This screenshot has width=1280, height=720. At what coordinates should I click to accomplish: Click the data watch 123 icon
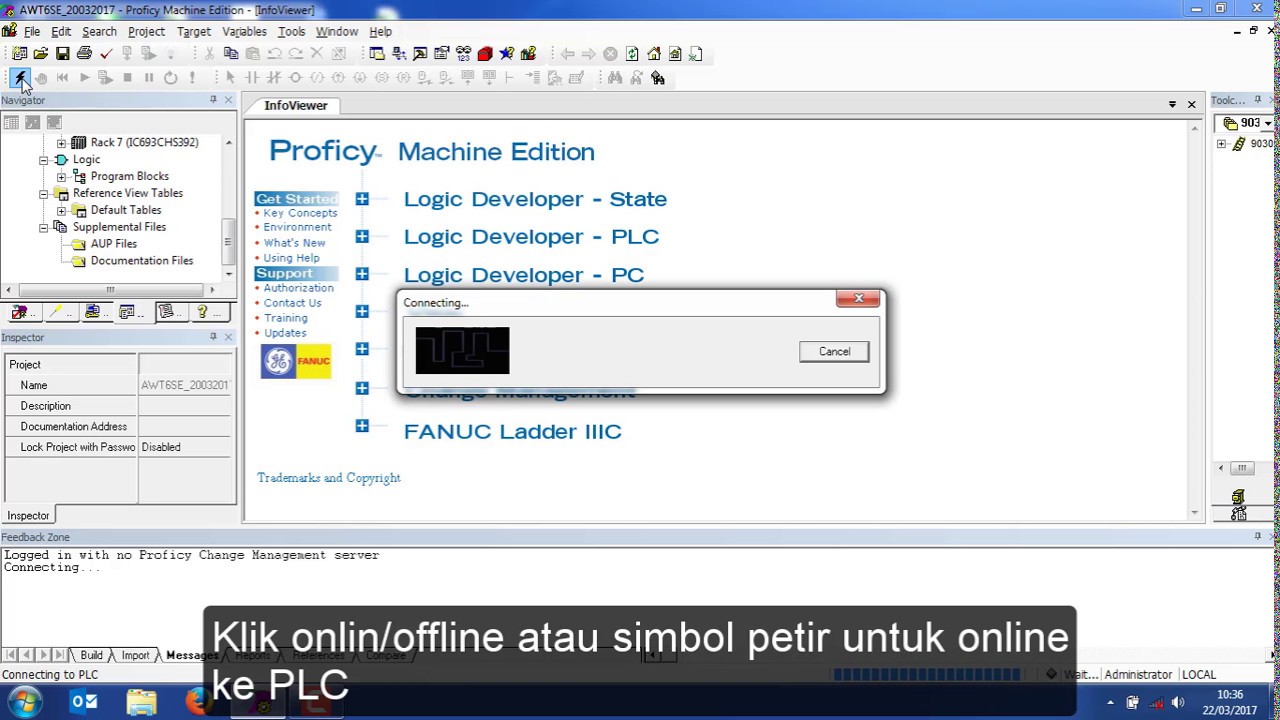click(463, 54)
